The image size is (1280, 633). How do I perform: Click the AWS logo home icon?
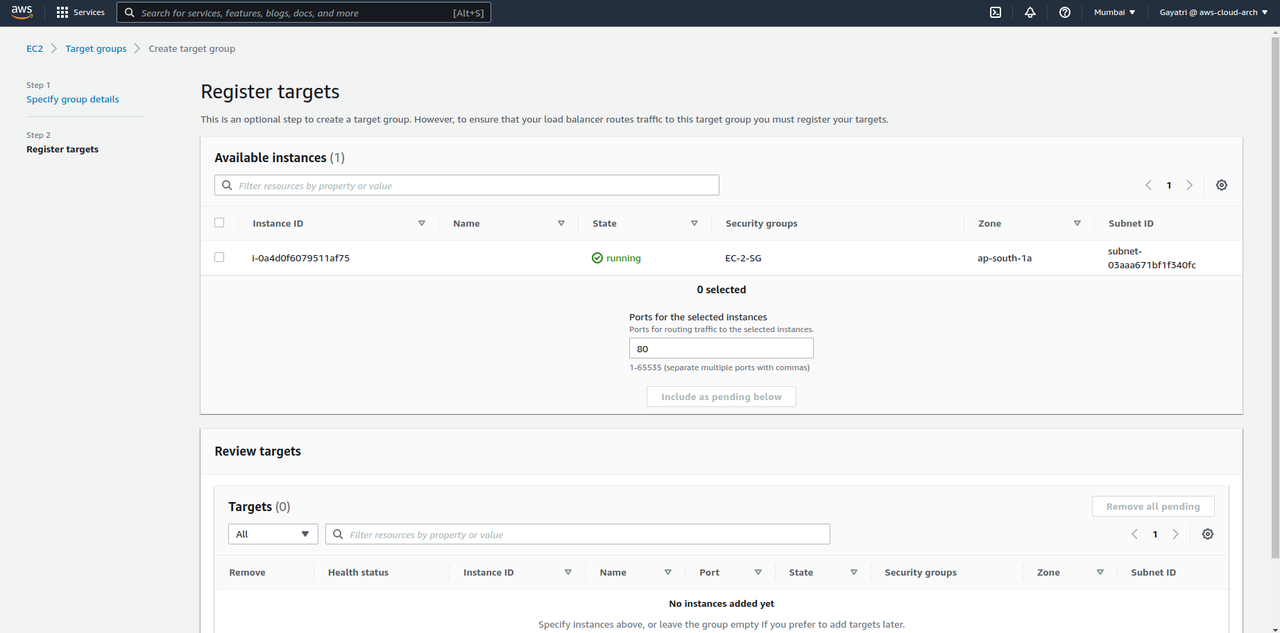(22, 12)
